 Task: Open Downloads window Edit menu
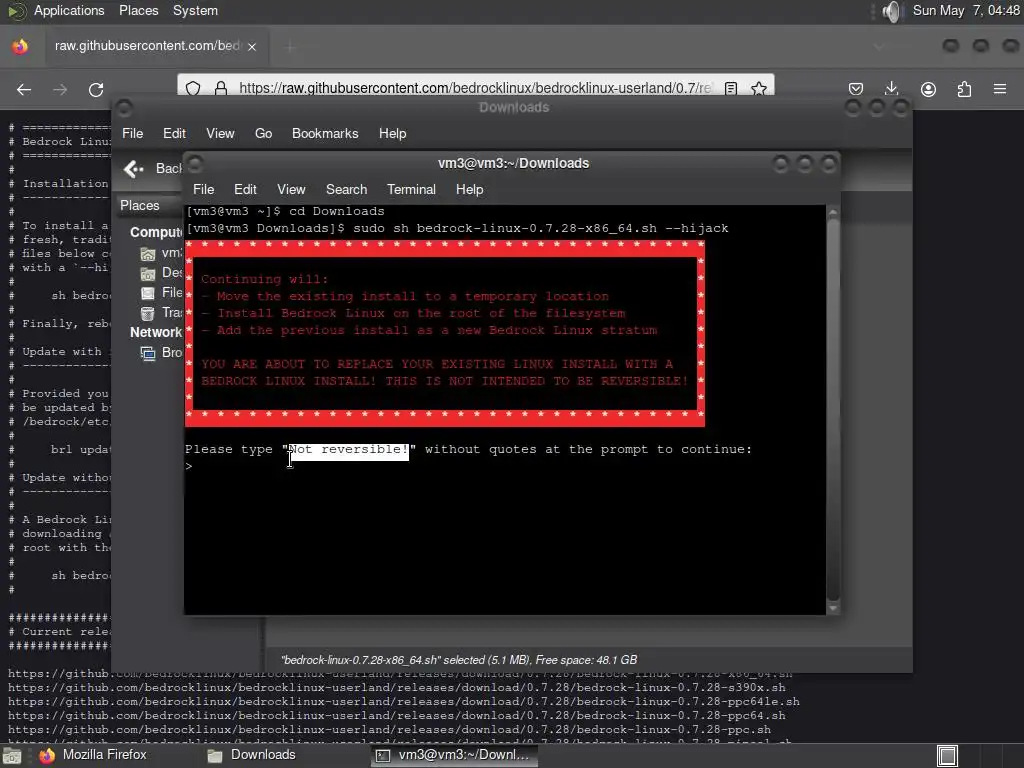(174, 133)
